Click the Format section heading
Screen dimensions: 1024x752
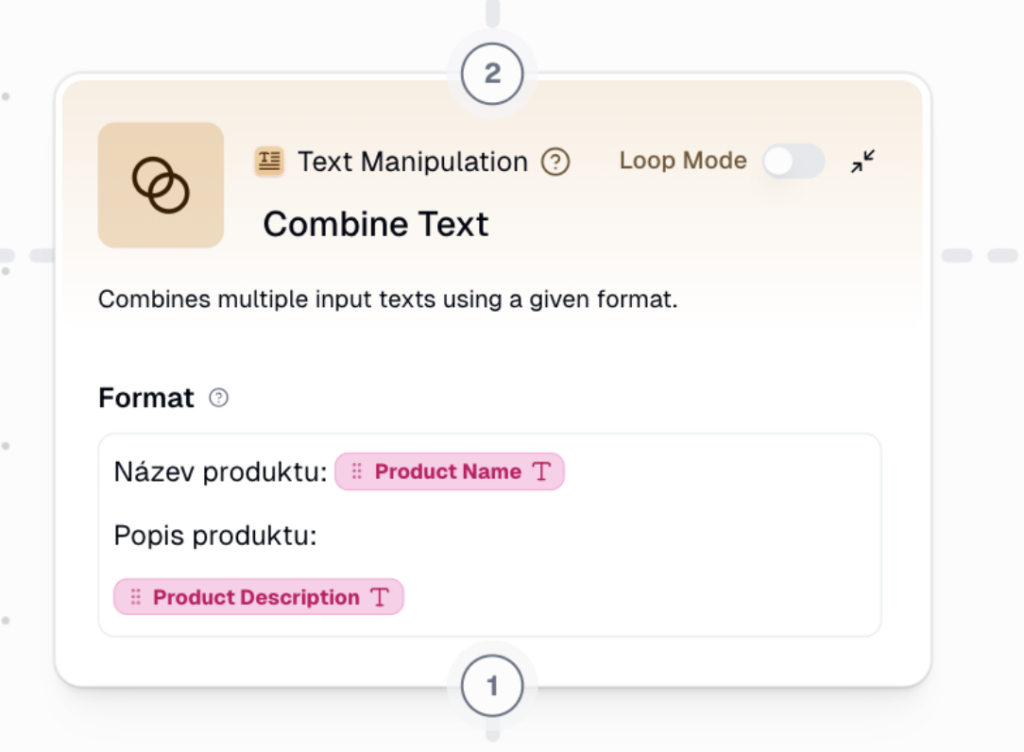146,398
